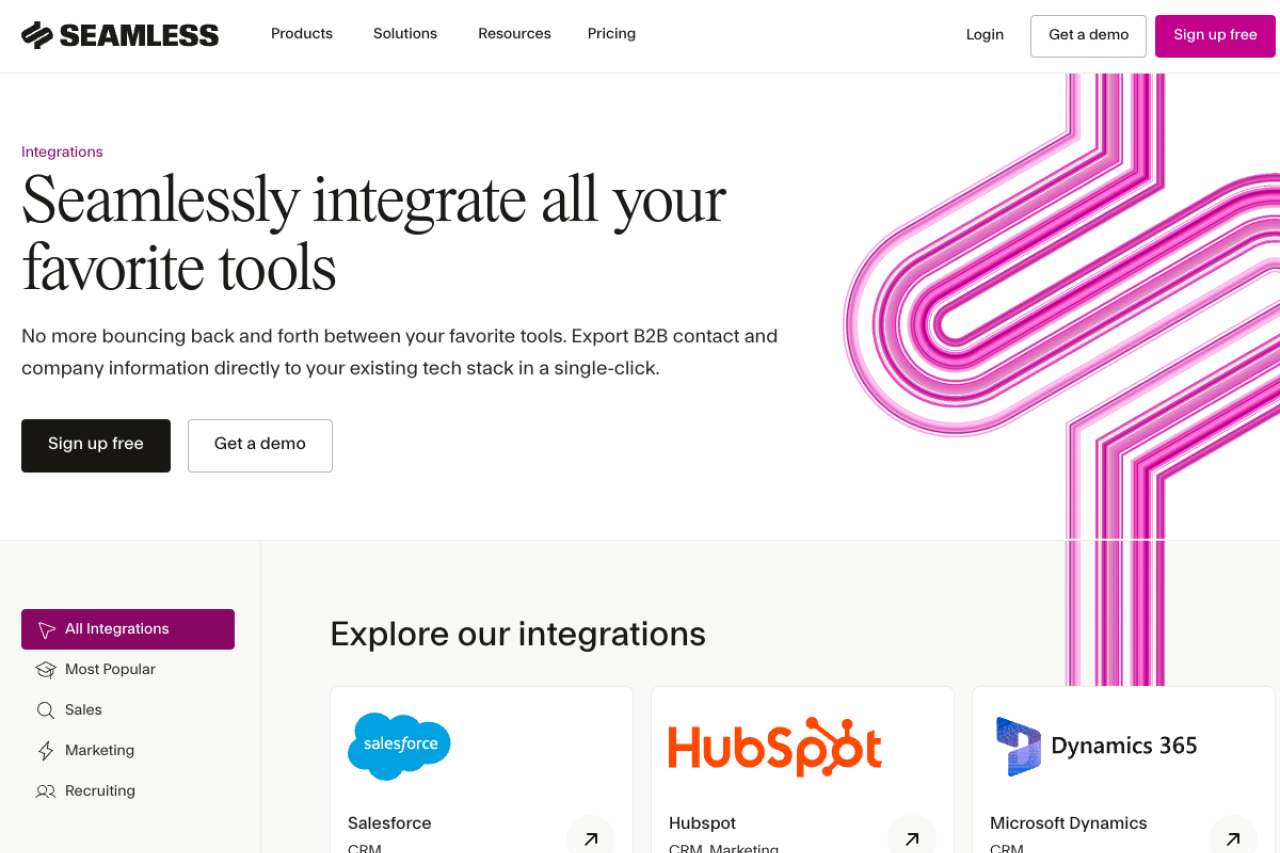Click header Get a demo button
Image resolution: width=1280 pixels, height=853 pixels.
coord(1089,36)
